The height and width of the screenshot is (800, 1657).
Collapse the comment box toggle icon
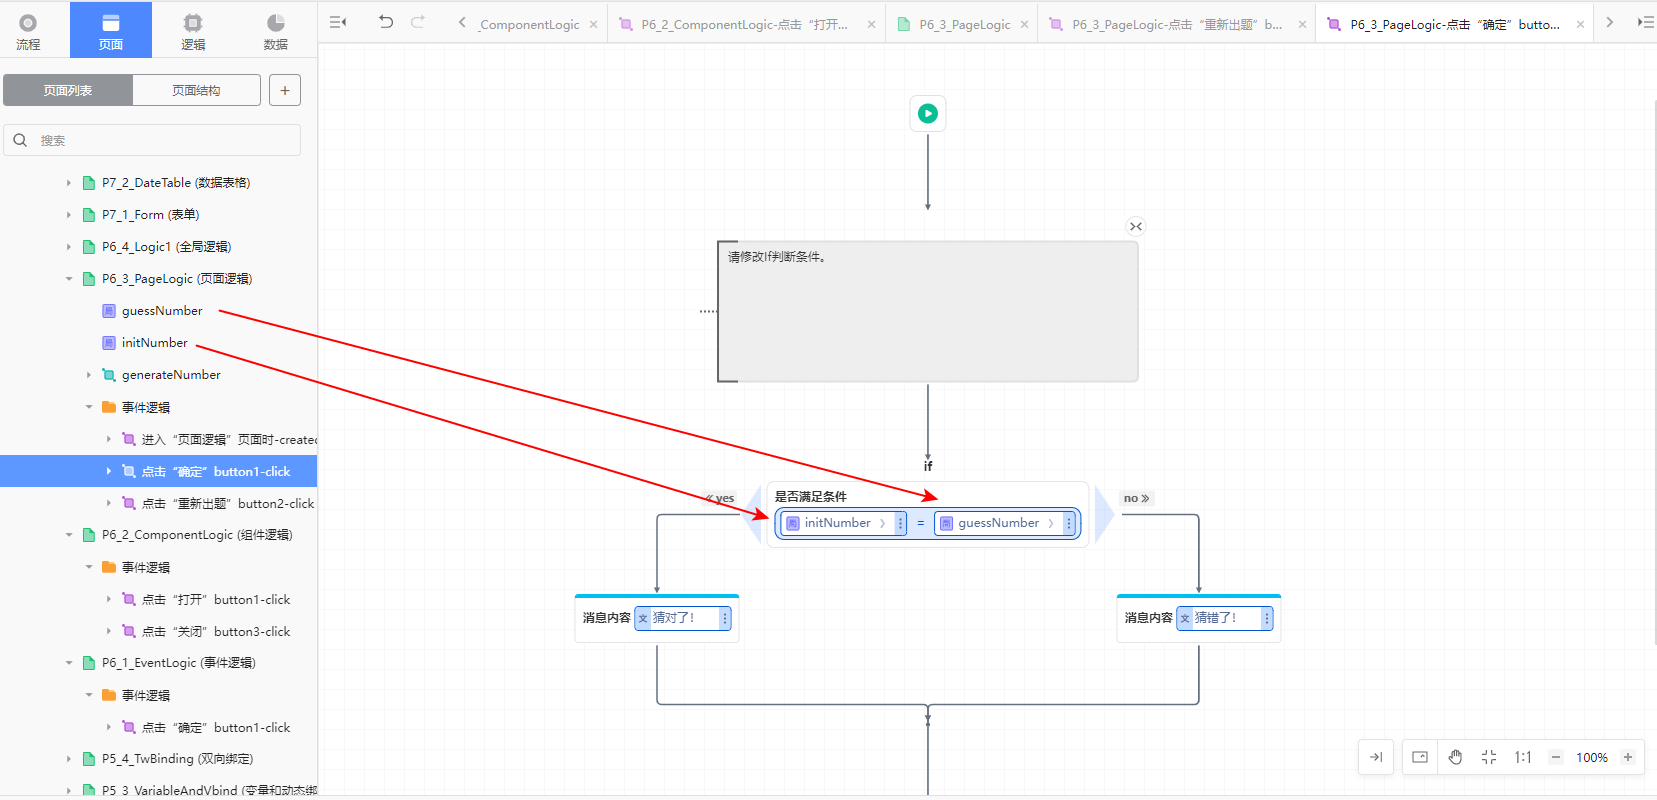click(1135, 226)
